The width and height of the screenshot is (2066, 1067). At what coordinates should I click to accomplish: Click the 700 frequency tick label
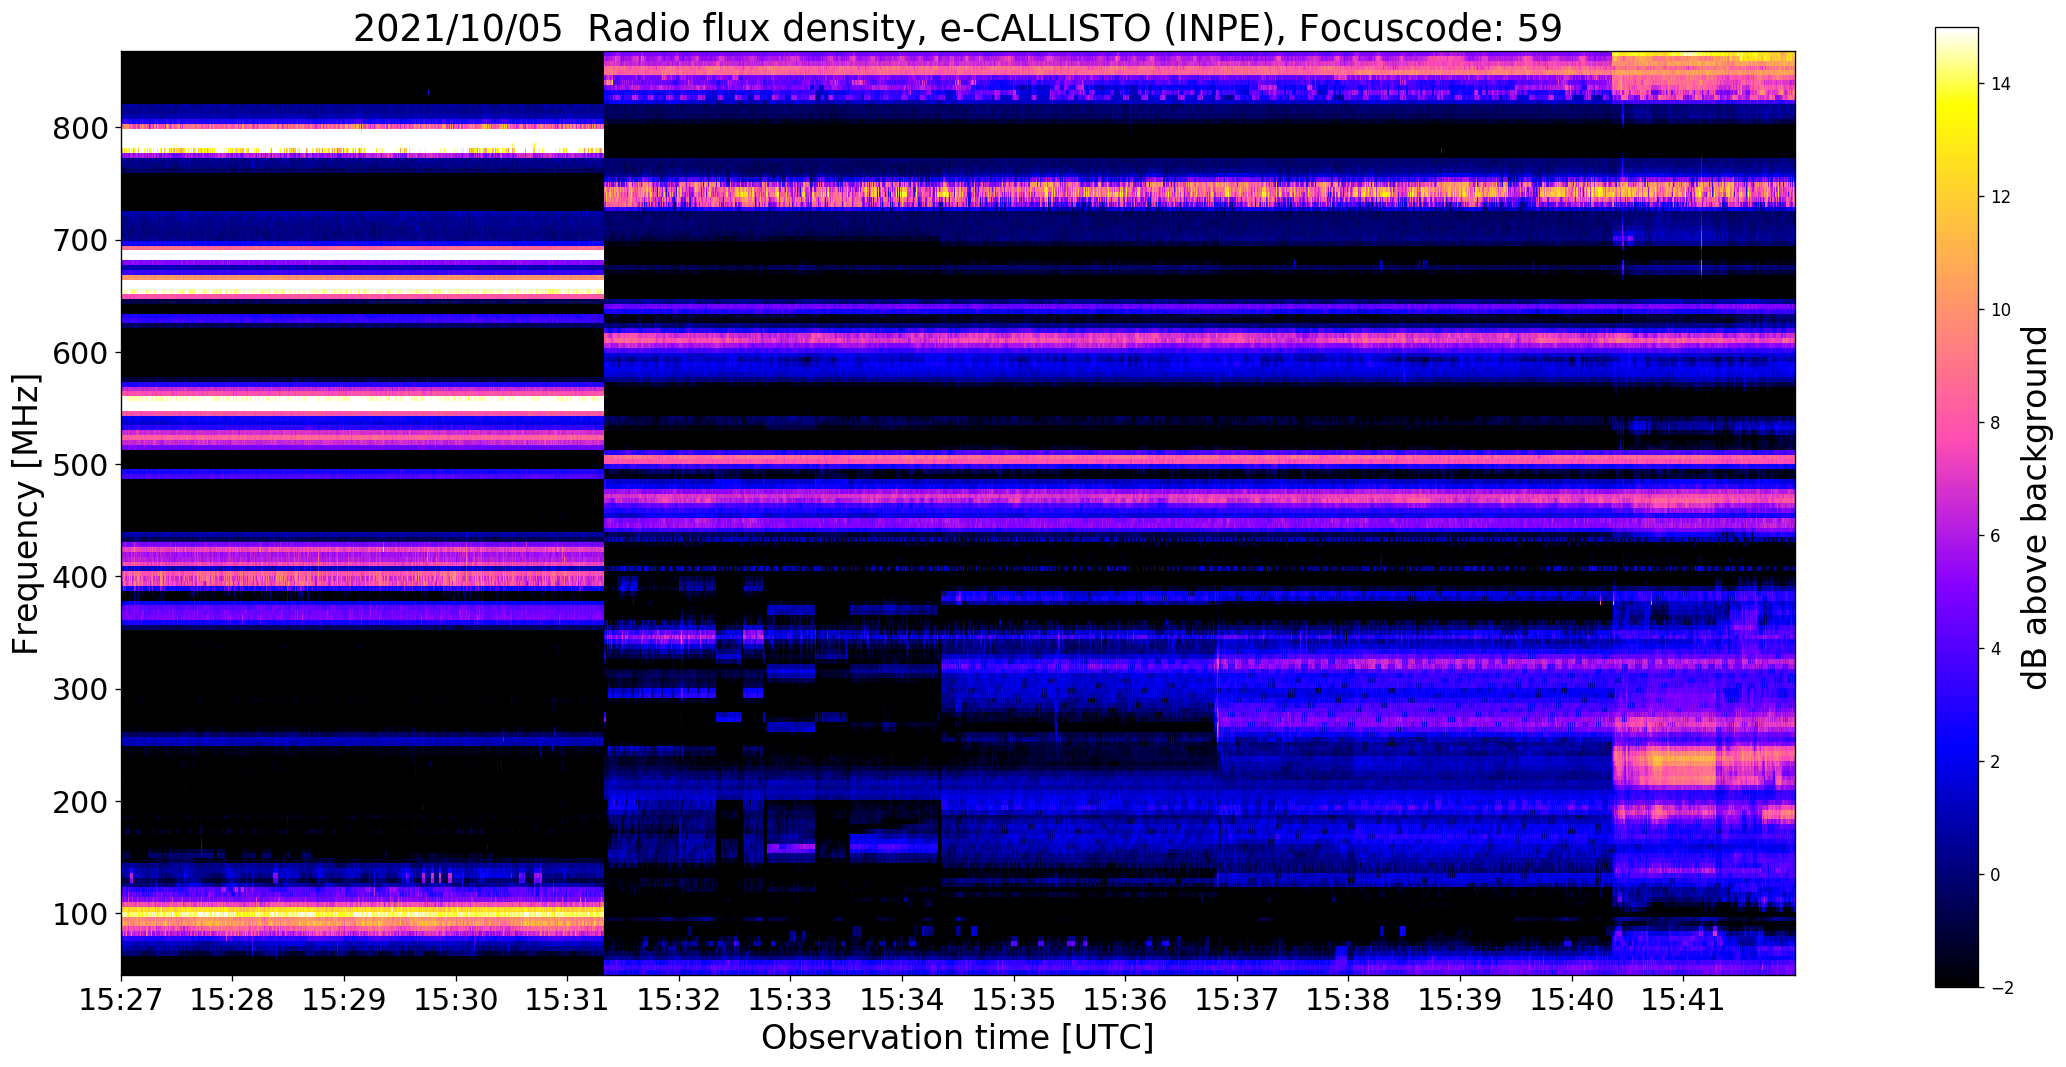pyautogui.click(x=82, y=241)
